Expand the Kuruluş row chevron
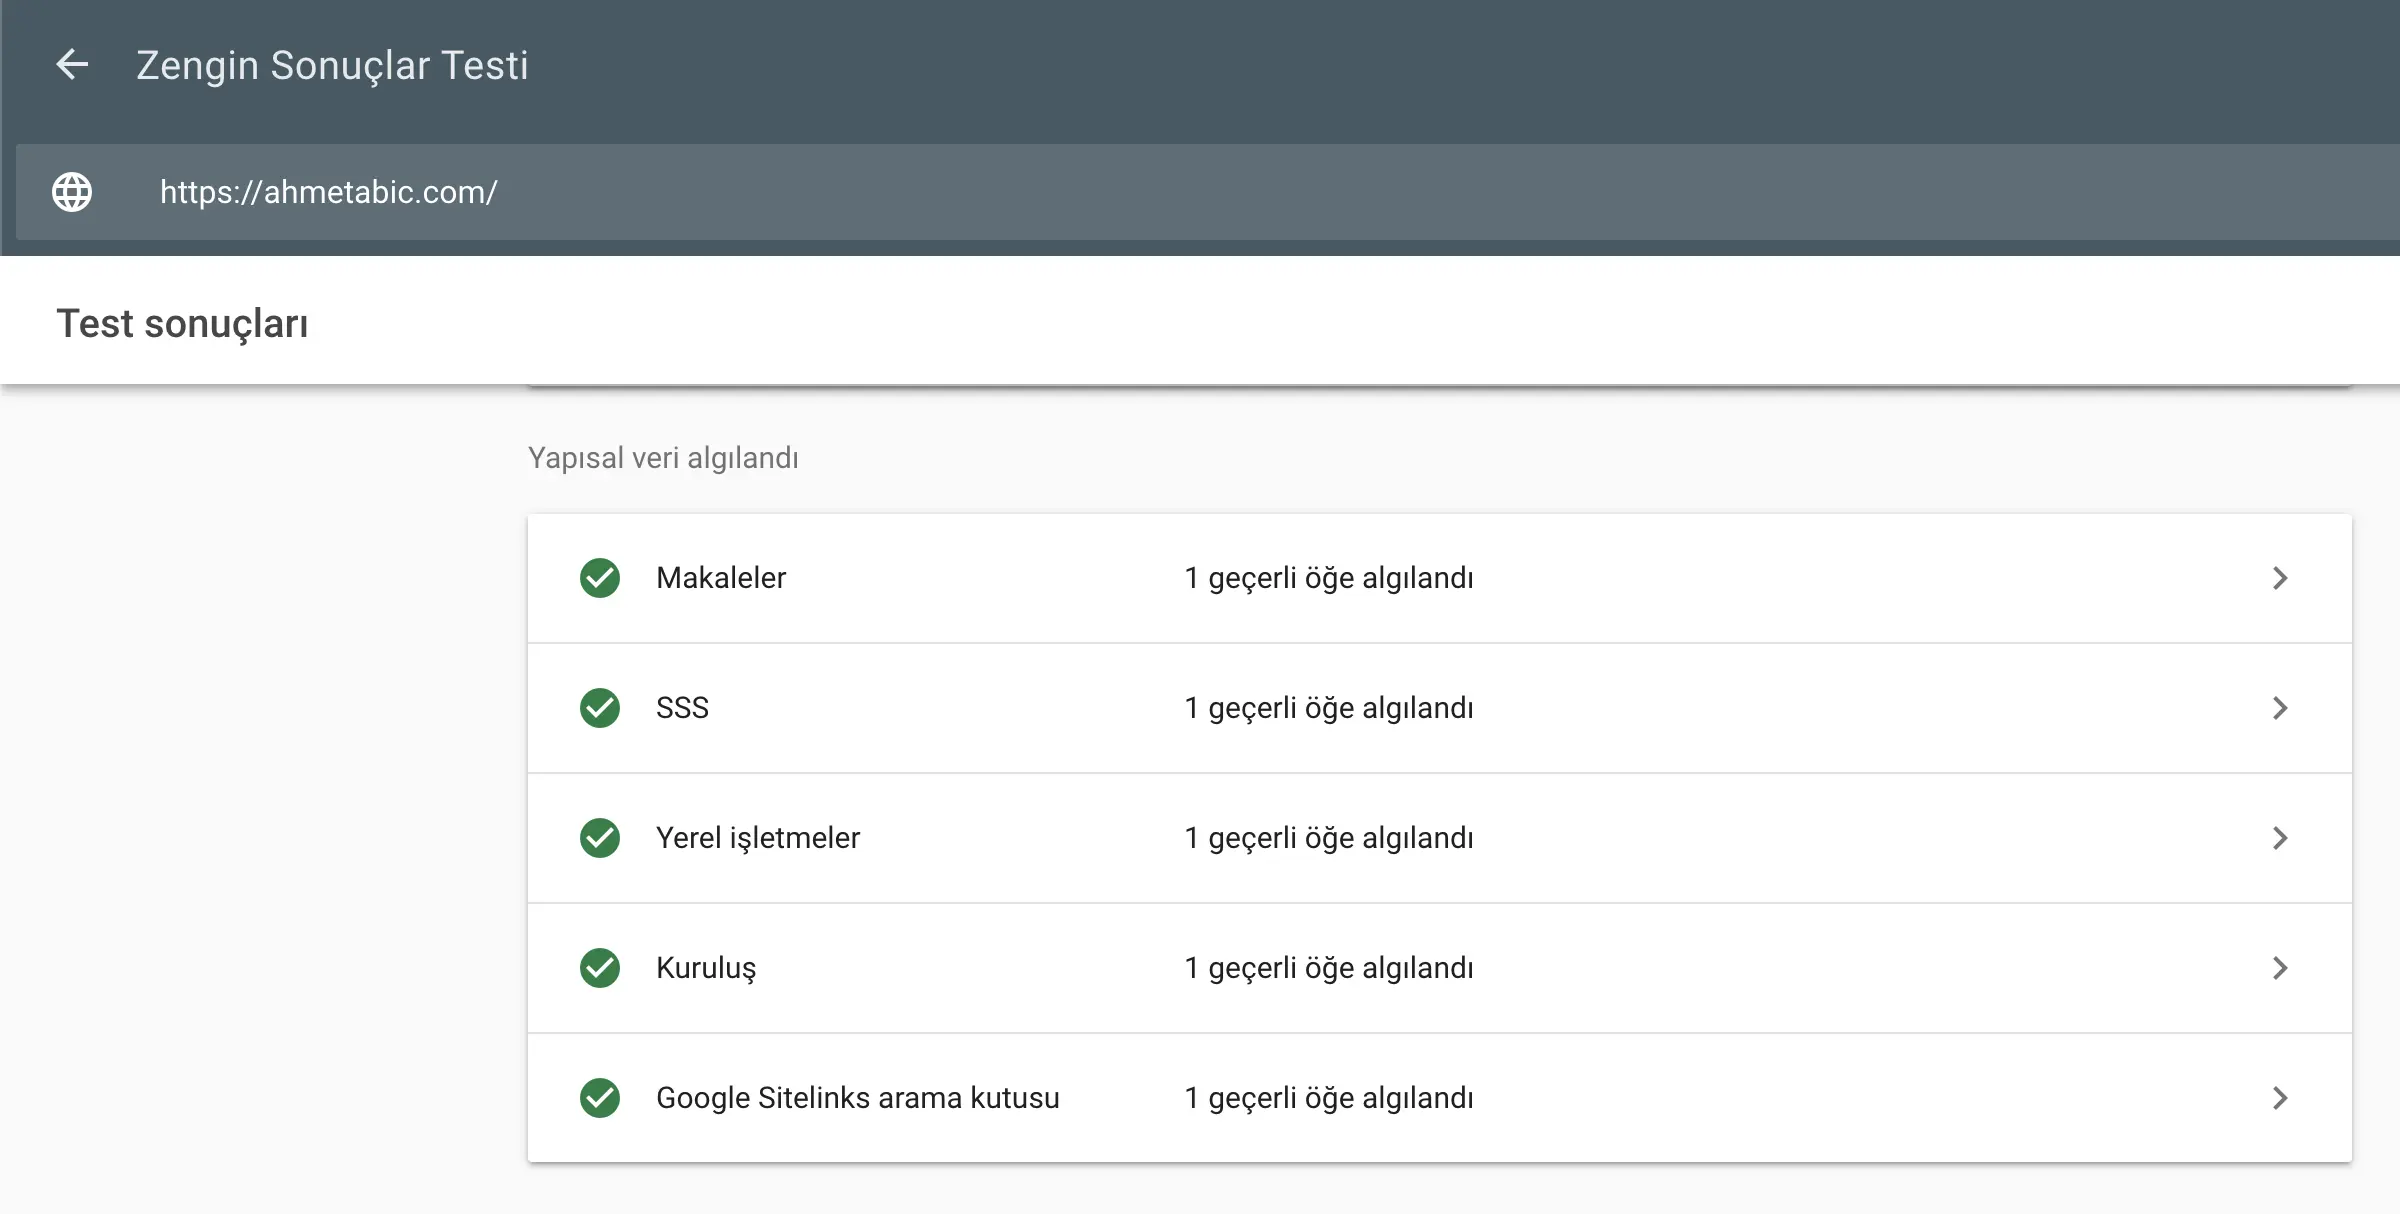Screen dimensions: 2400x1214 click(2280, 968)
